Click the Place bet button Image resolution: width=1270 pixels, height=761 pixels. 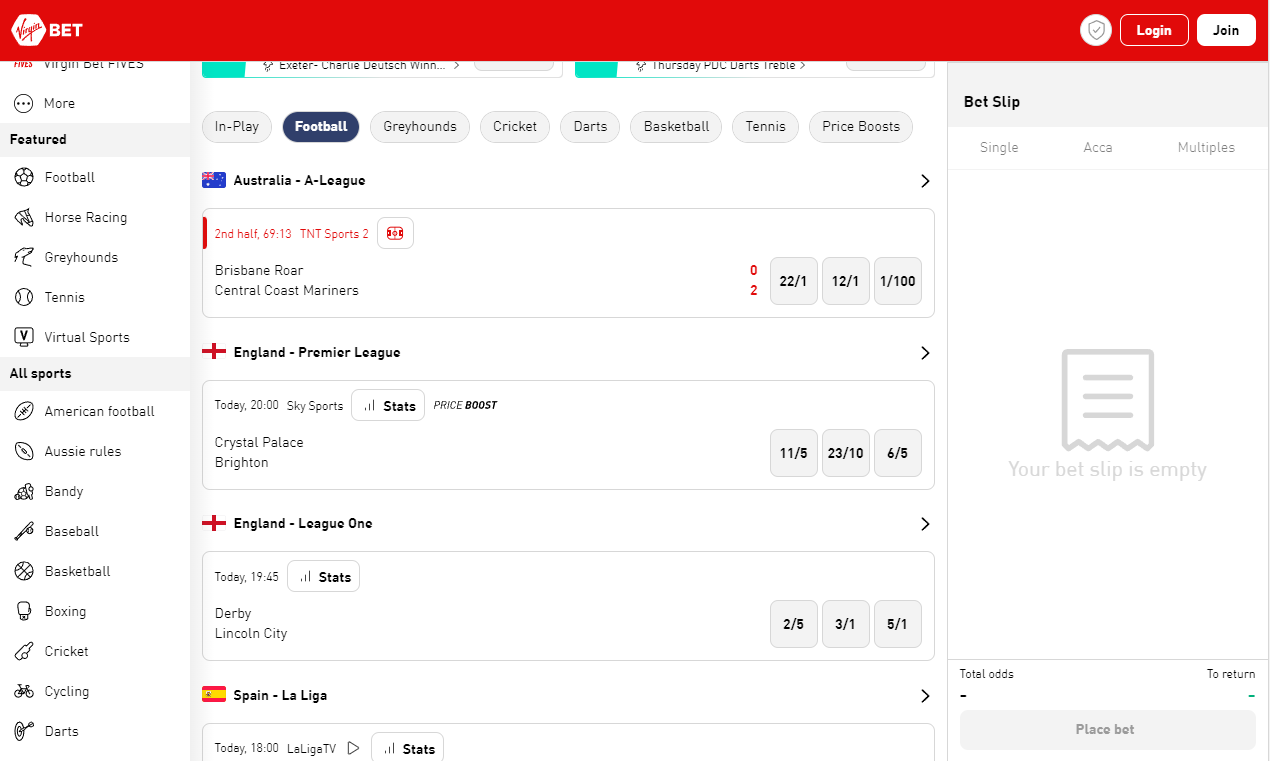coord(1108,730)
